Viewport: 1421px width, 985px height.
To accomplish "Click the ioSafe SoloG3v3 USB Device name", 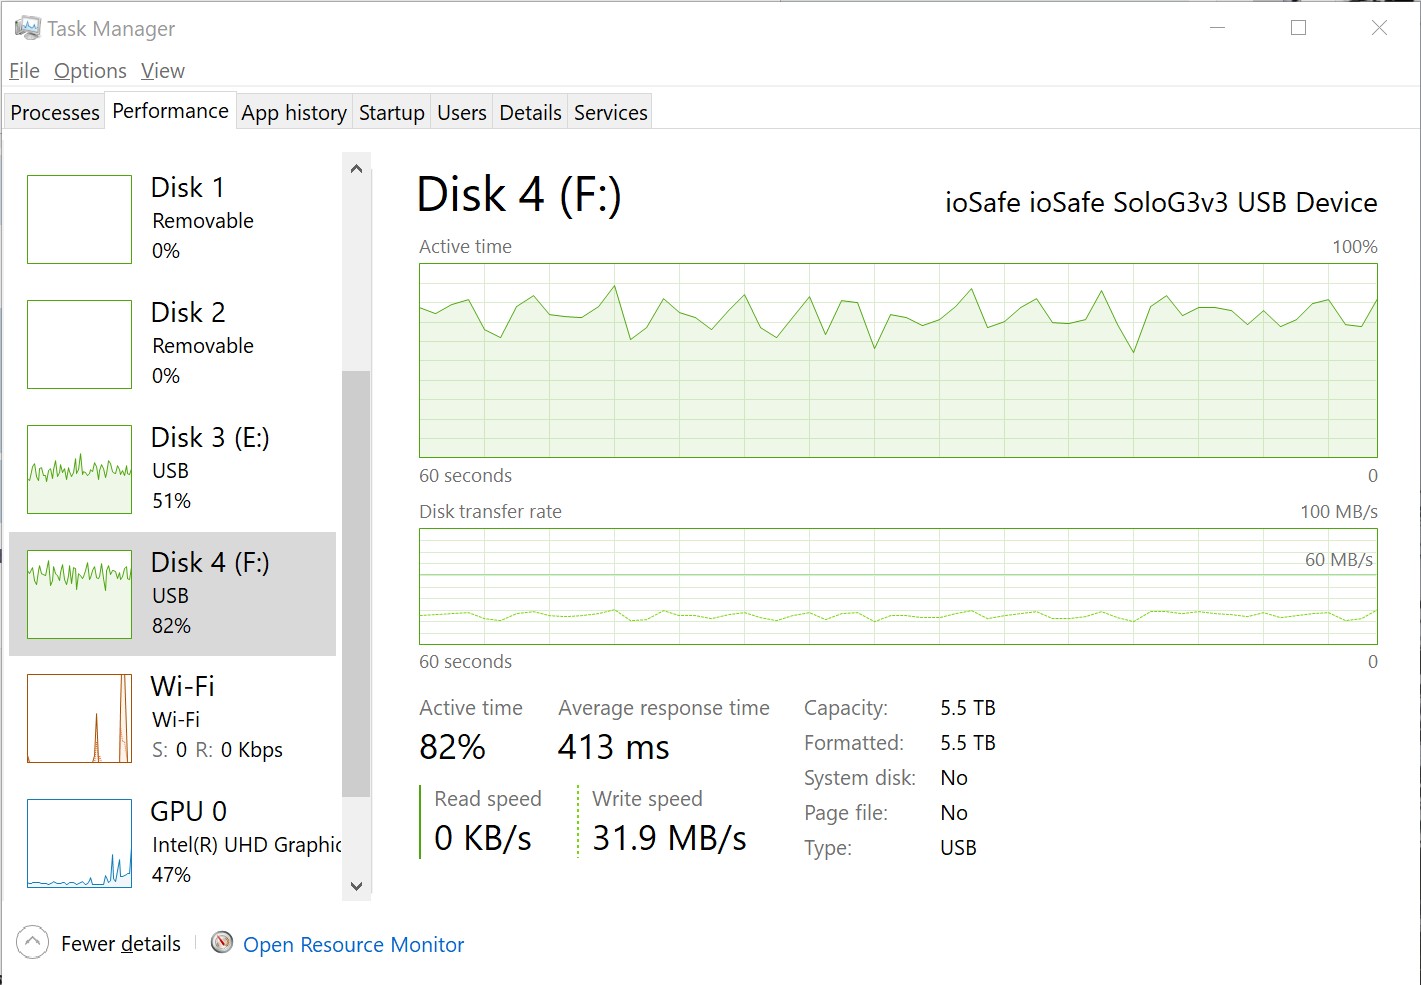I will (1161, 203).
